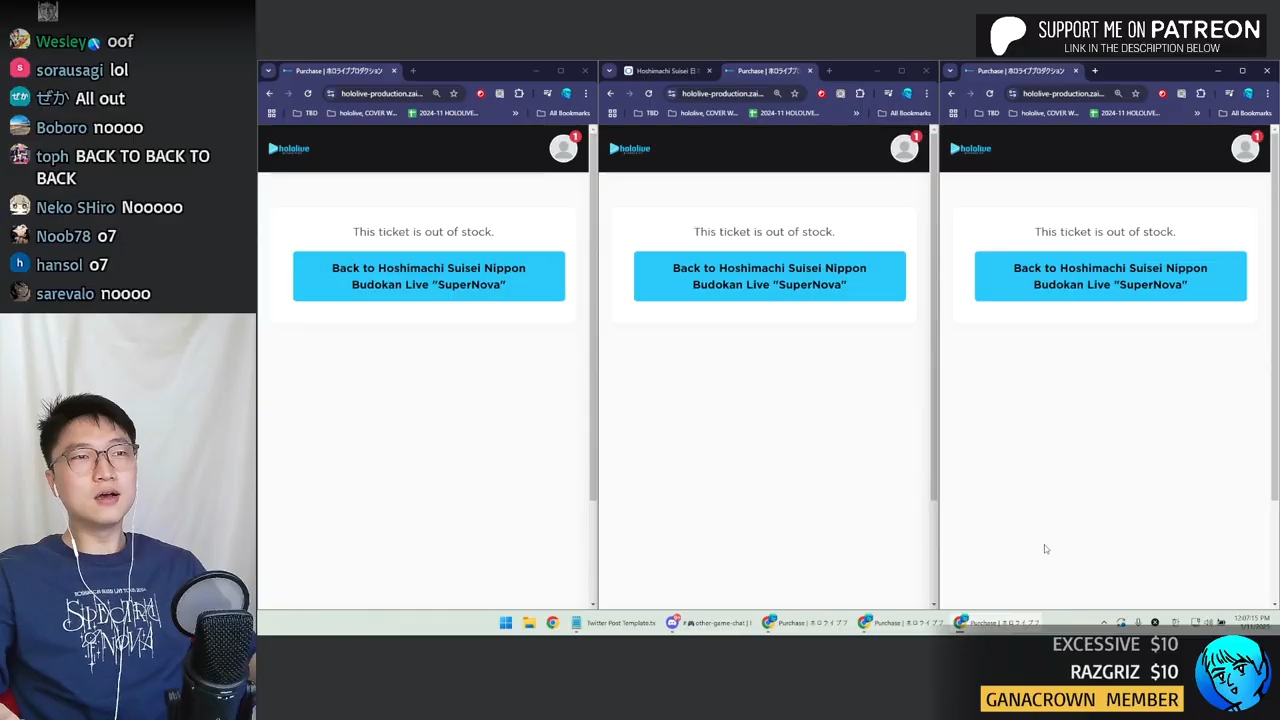Screen dimensions: 1280x720
Task: Open the Extensions puzzle icon in the left window
Action: click(519, 93)
